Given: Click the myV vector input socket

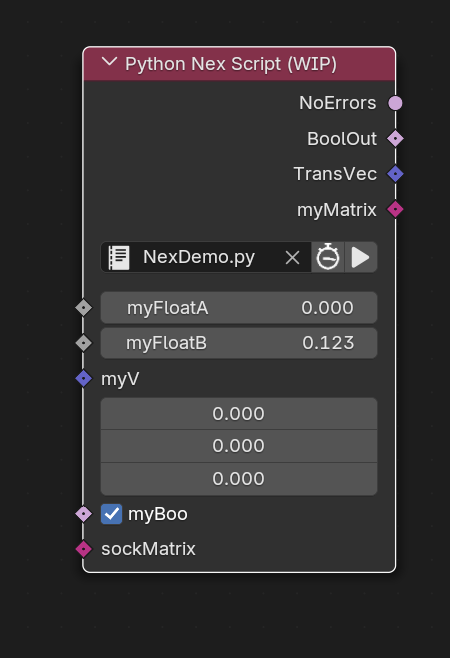Looking at the screenshot, I should (84, 378).
